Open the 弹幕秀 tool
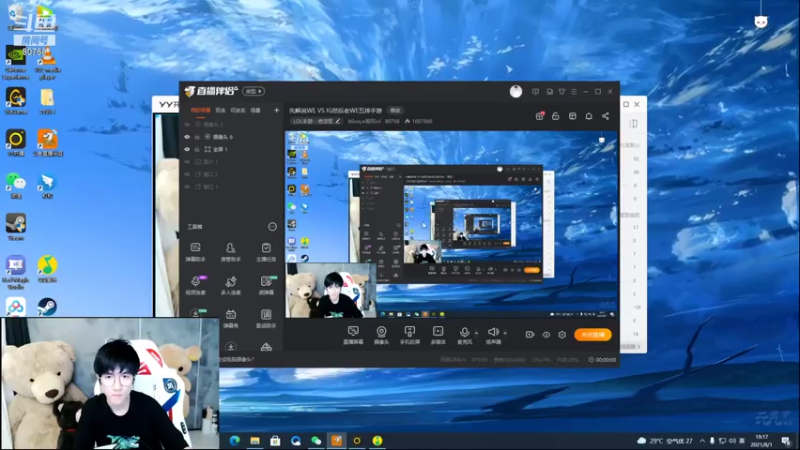 coord(231,318)
